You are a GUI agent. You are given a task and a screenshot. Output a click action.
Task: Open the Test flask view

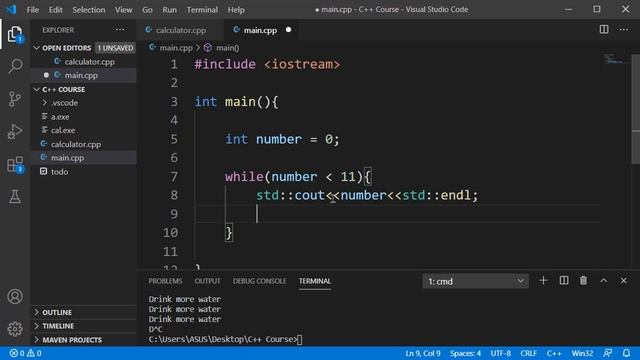point(15,197)
